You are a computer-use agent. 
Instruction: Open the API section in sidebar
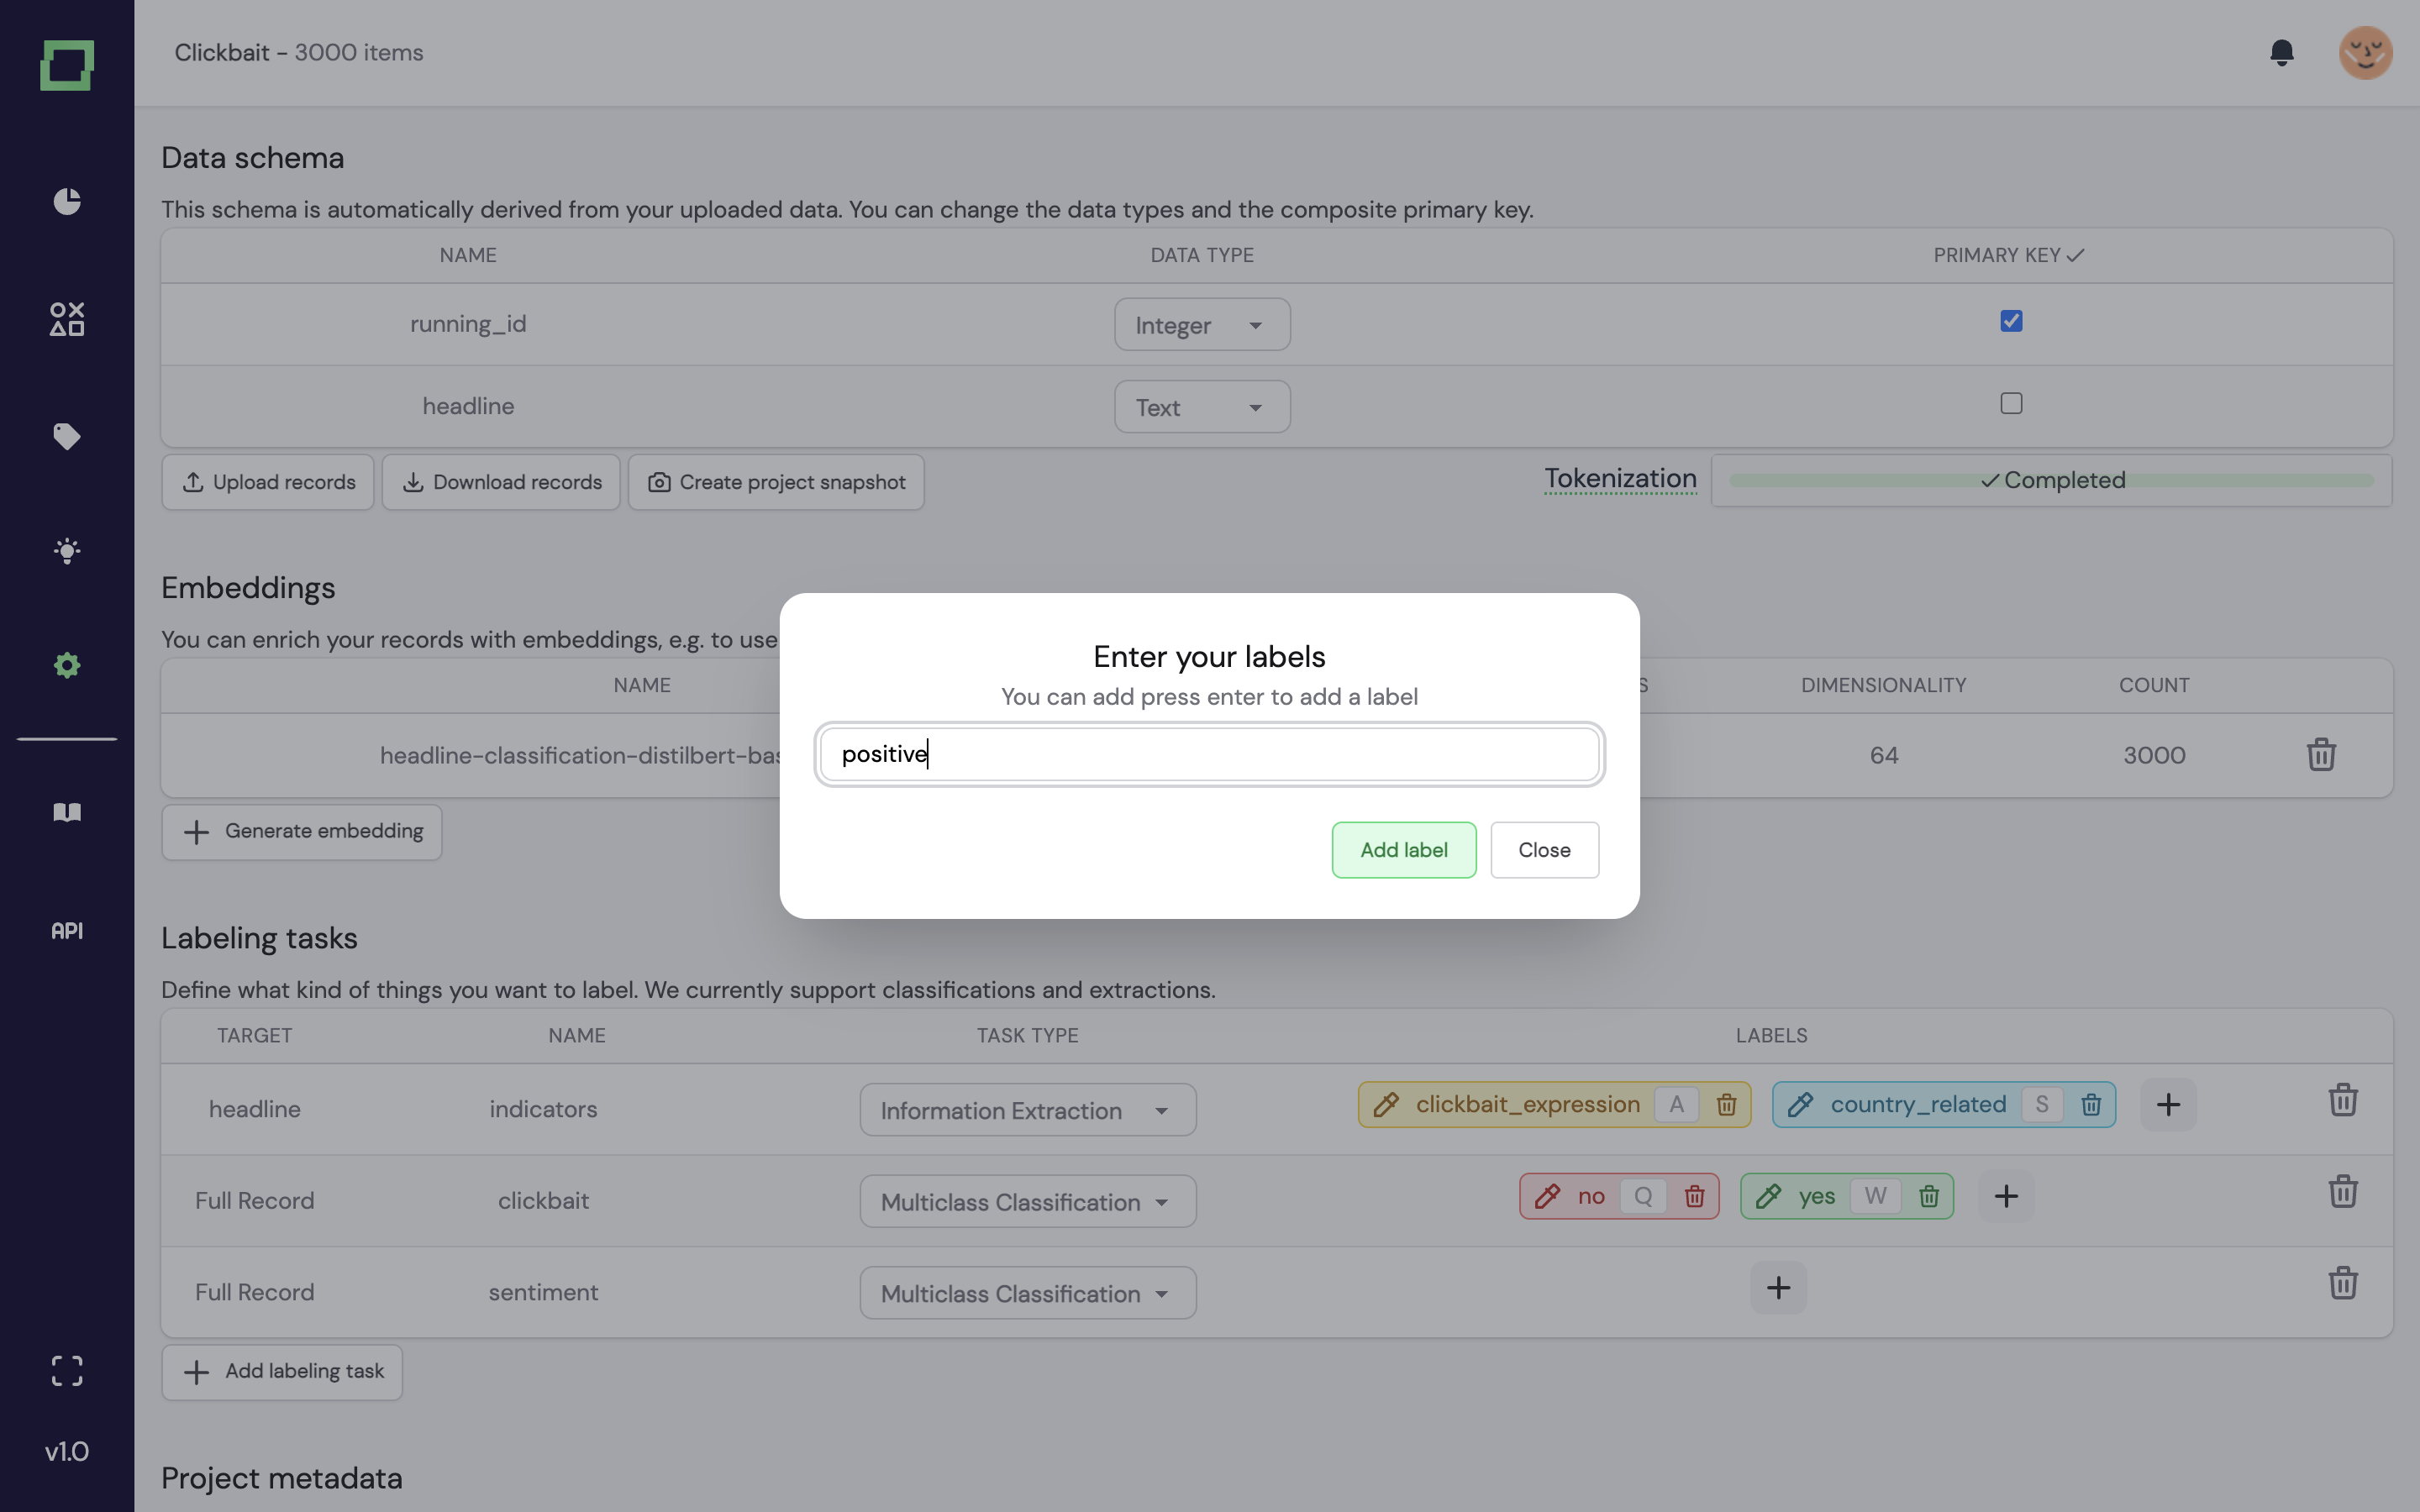[67, 931]
